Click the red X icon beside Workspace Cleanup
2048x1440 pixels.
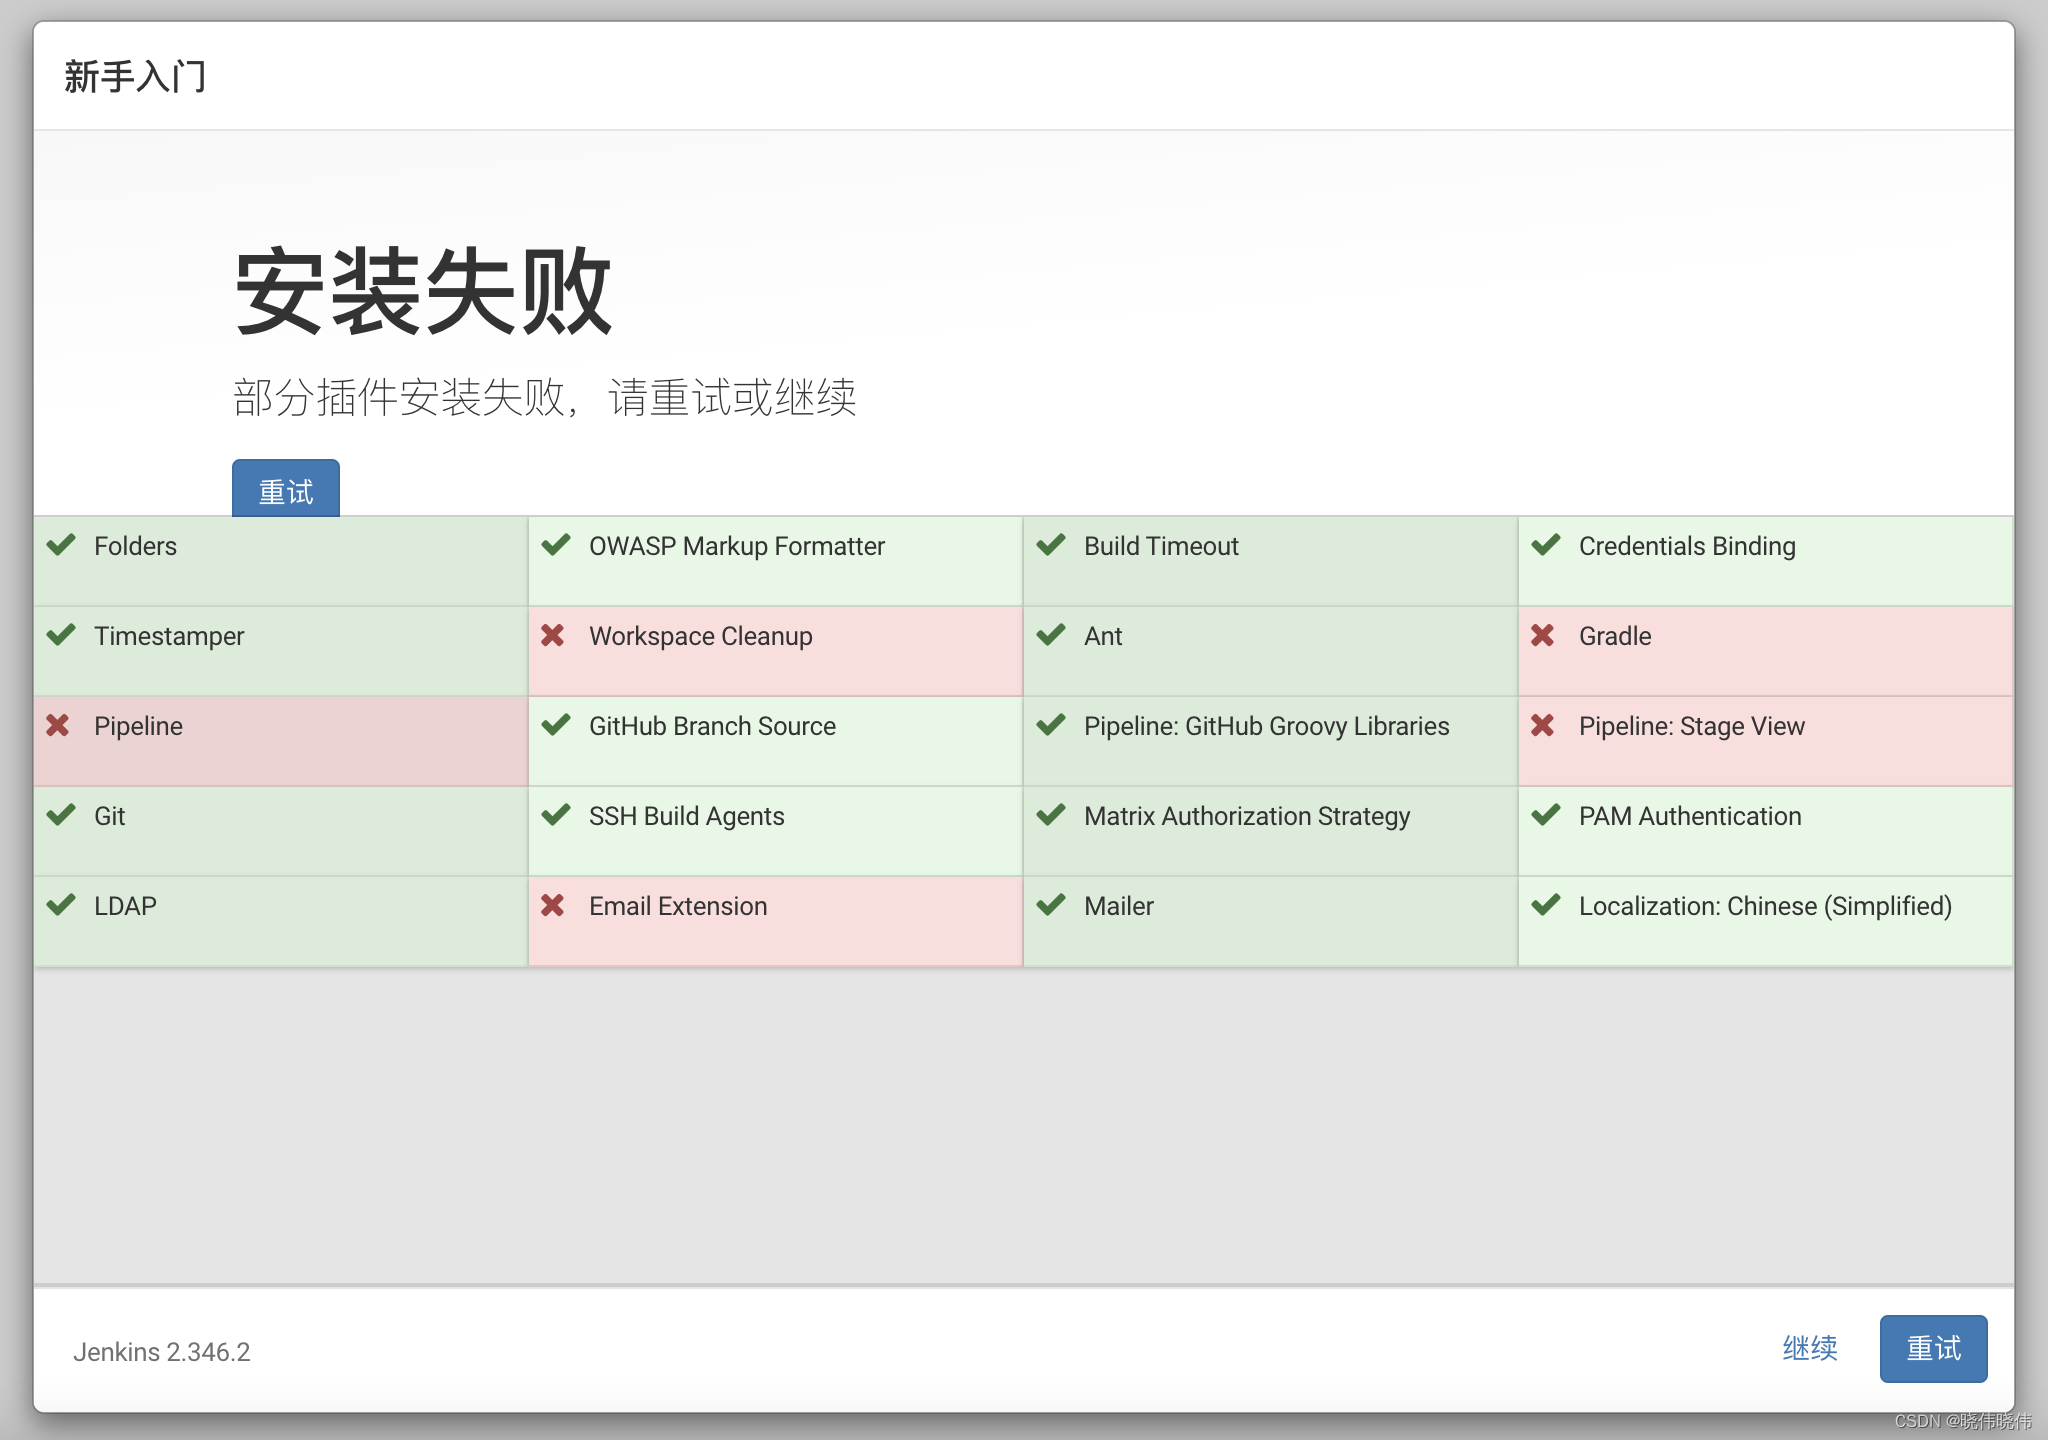coord(553,636)
